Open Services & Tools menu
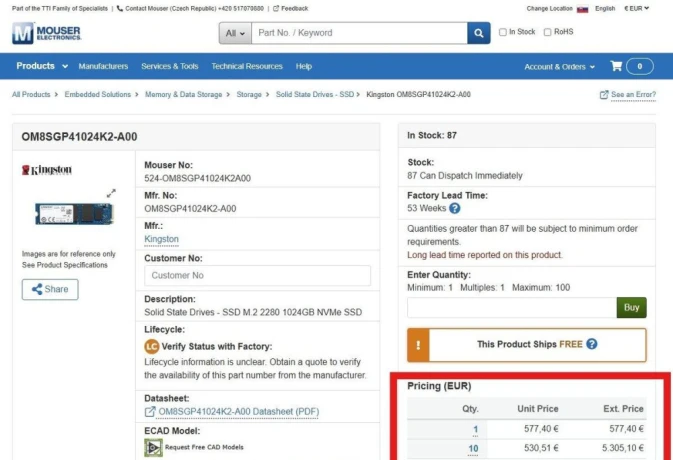Image resolution: width=673 pixels, height=460 pixels. tap(170, 66)
